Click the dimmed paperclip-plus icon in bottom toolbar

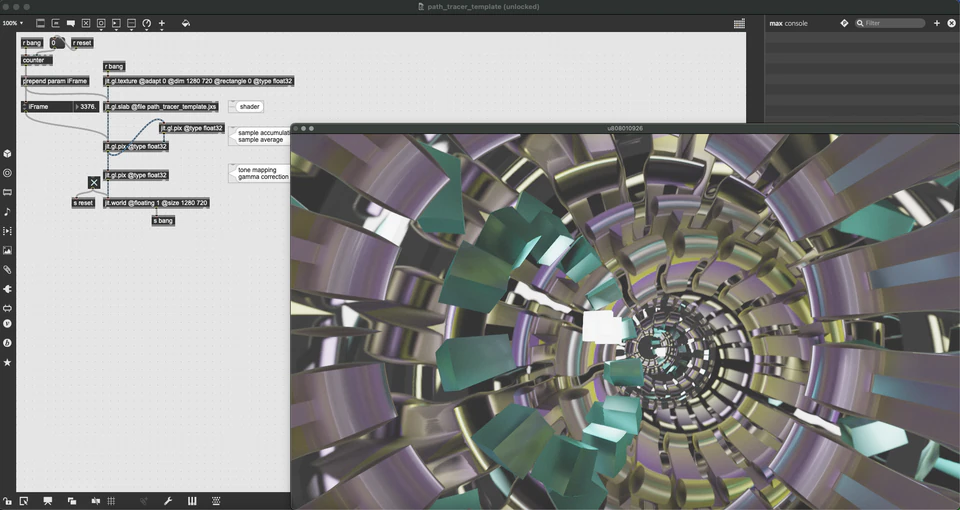click(x=144, y=501)
